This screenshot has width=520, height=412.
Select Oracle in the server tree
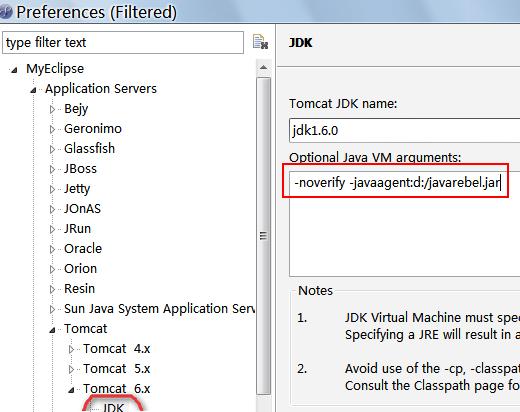click(x=83, y=249)
